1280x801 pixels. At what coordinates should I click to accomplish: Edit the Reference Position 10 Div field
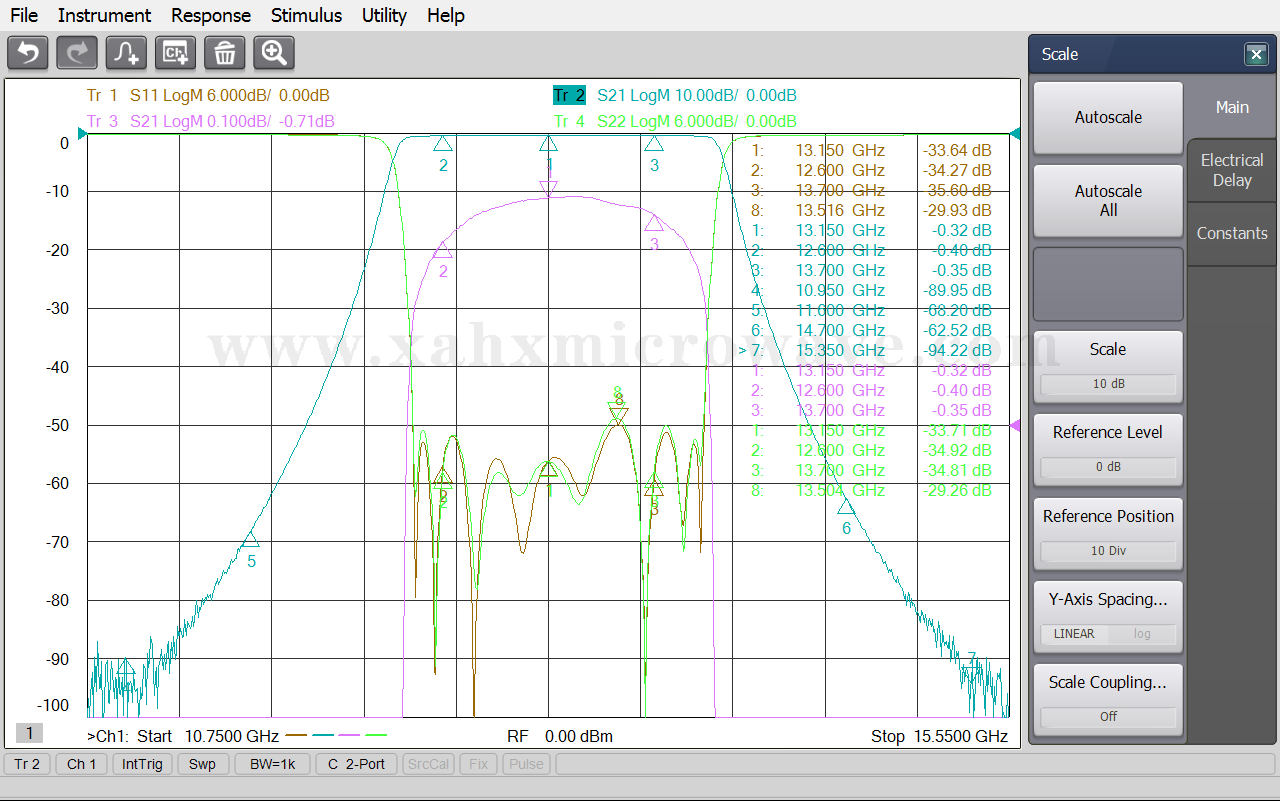tap(1108, 550)
